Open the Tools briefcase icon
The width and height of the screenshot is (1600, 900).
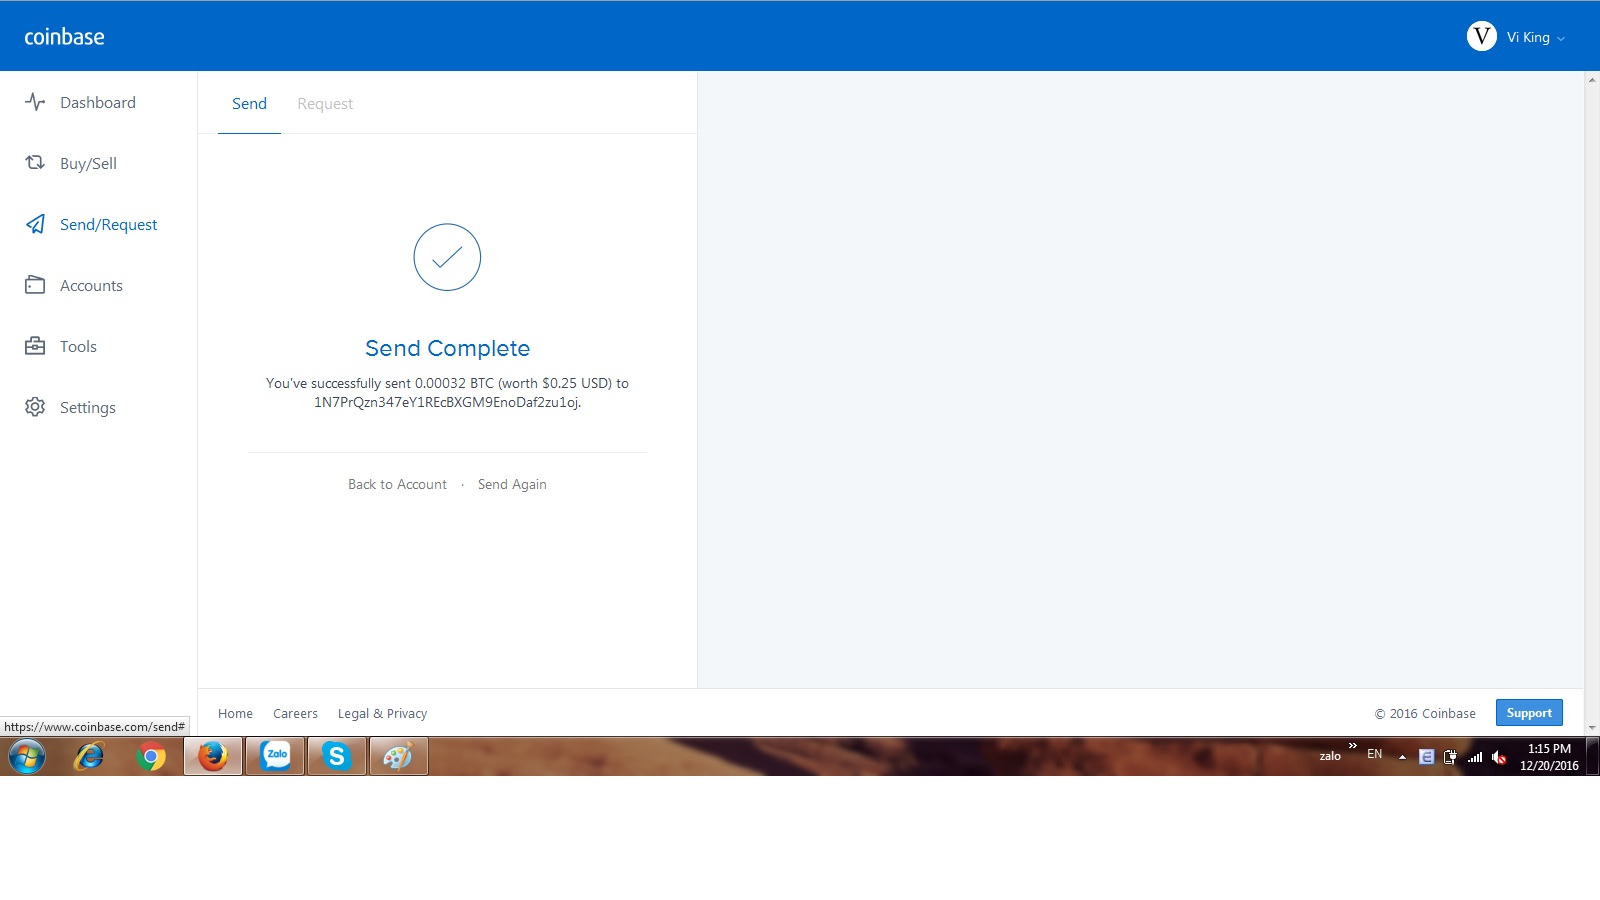pyautogui.click(x=35, y=346)
